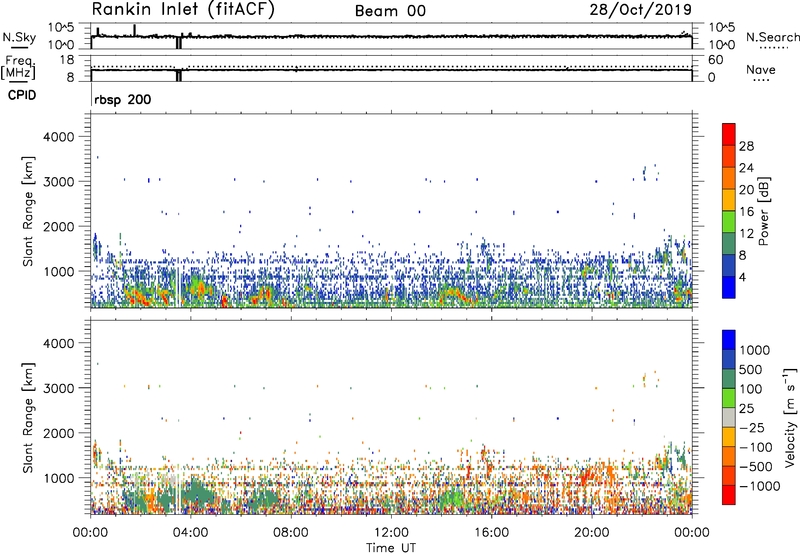The image size is (800, 554).
Task: Click the 4000 km tick of the power panel
Action: (x=59, y=137)
